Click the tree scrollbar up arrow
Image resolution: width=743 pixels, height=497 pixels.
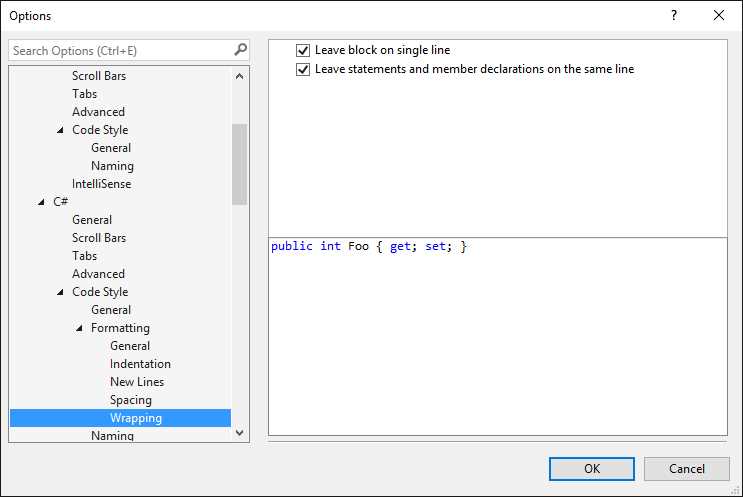240,76
